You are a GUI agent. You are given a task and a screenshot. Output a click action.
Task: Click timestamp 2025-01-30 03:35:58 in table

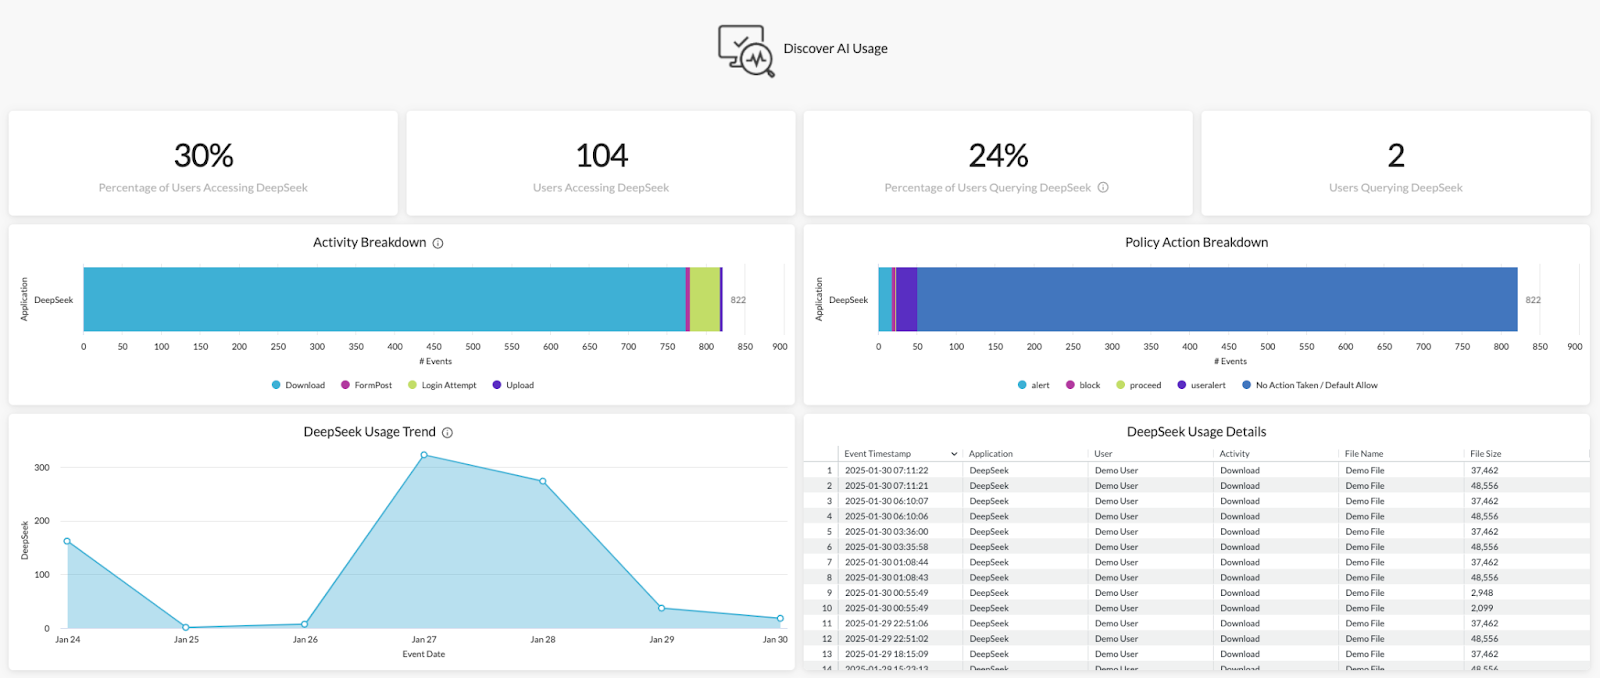click(x=886, y=547)
